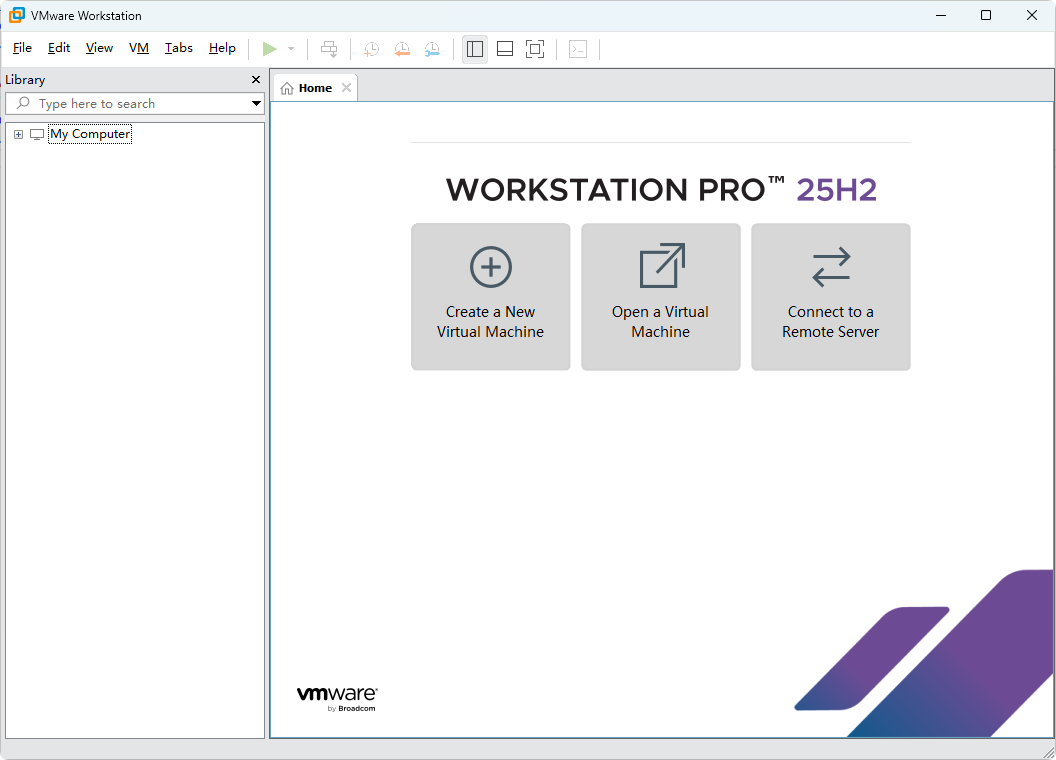The image size is (1056, 760).
Task: Click the Take Snapshot clock icon
Action: coord(371,49)
